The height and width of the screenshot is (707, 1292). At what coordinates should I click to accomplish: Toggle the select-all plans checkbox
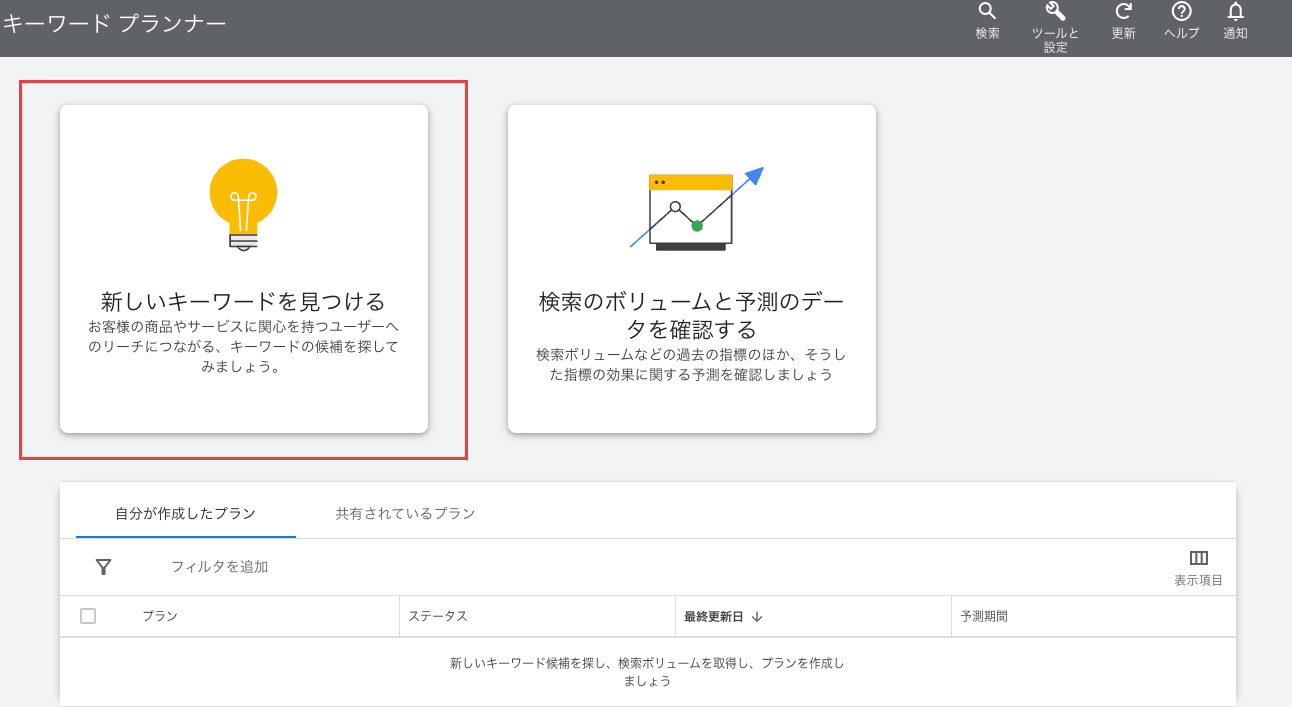(x=88, y=616)
